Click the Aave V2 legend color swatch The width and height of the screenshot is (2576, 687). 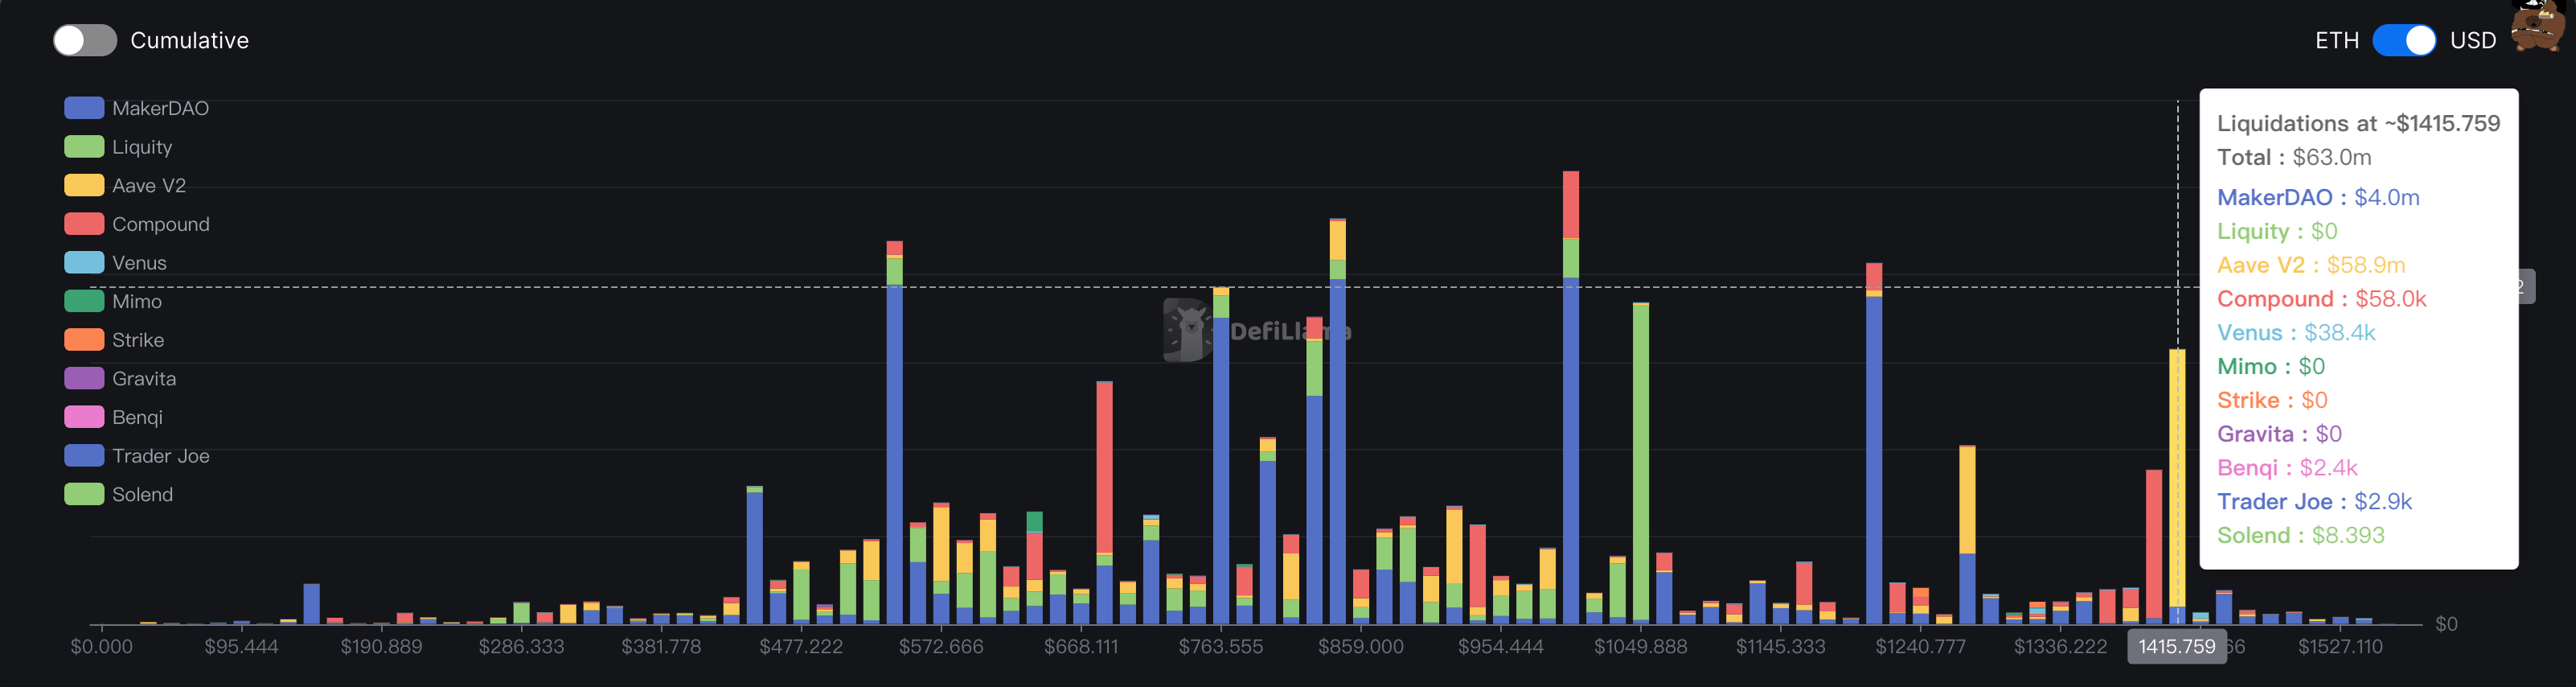(x=84, y=185)
